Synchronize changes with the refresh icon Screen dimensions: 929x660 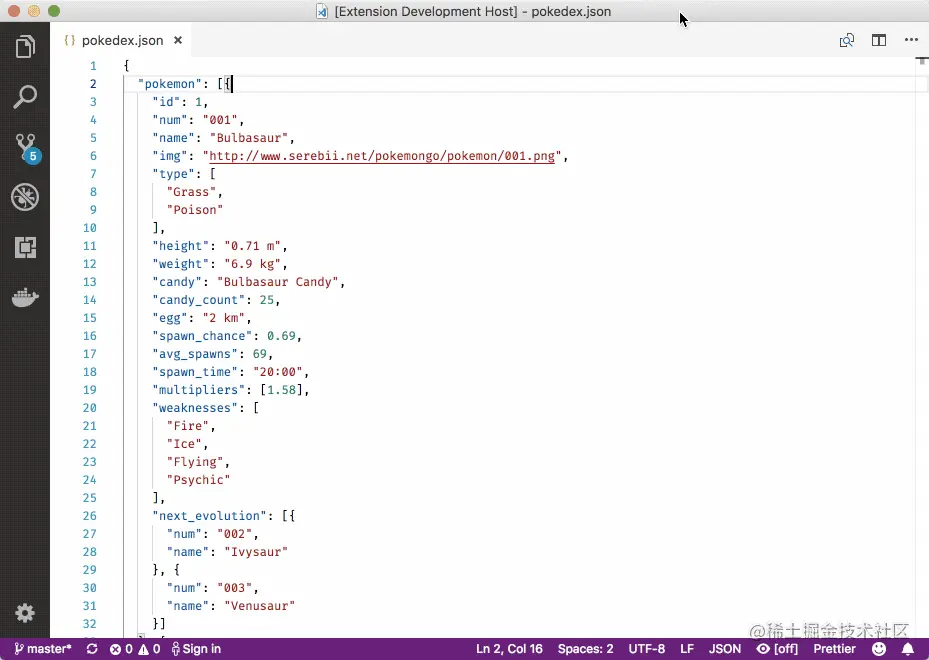[x=91, y=649]
